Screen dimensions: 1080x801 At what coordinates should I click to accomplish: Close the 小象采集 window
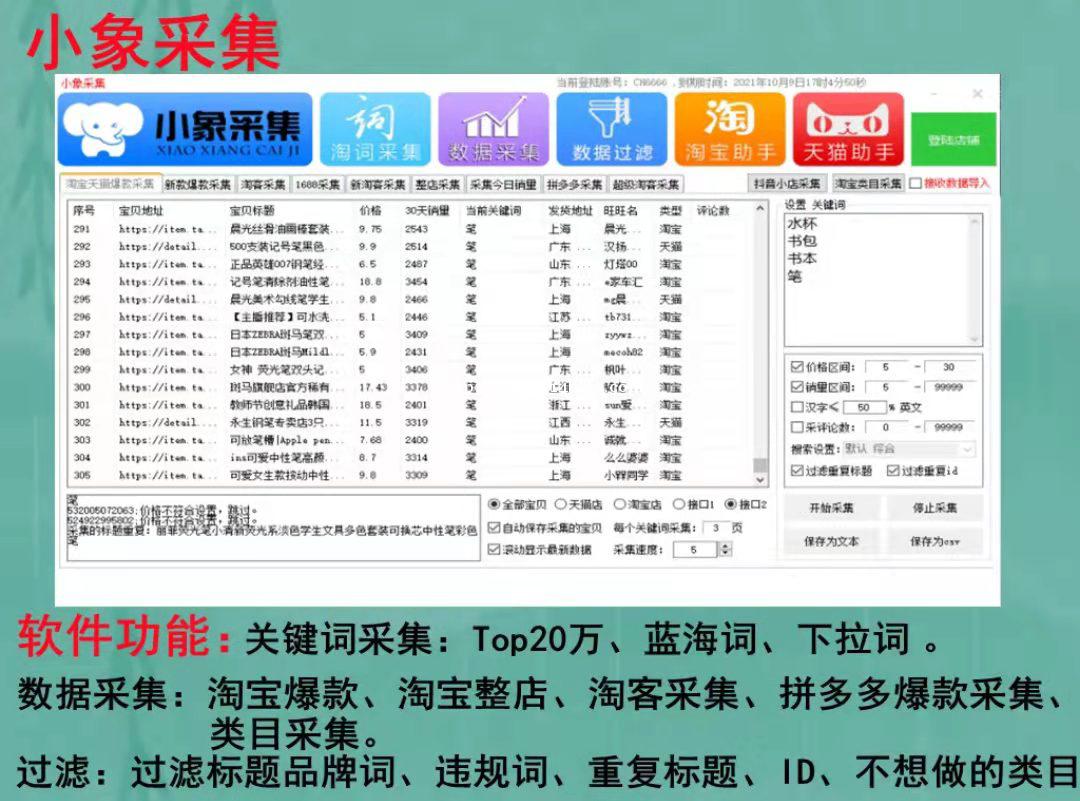click(977, 93)
